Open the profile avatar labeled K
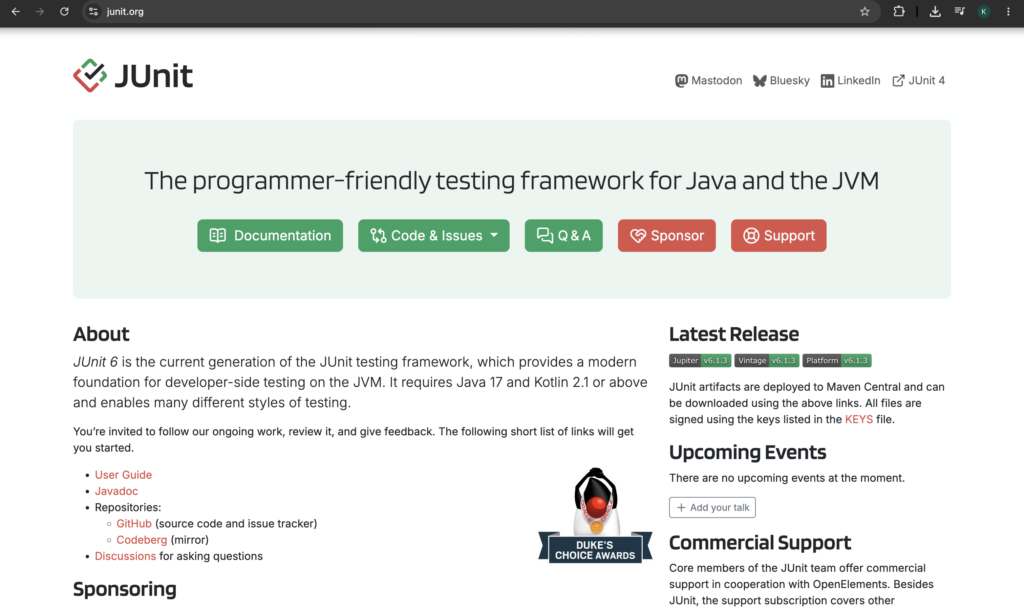The image size is (1024, 608). pyautogui.click(x=984, y=11)
